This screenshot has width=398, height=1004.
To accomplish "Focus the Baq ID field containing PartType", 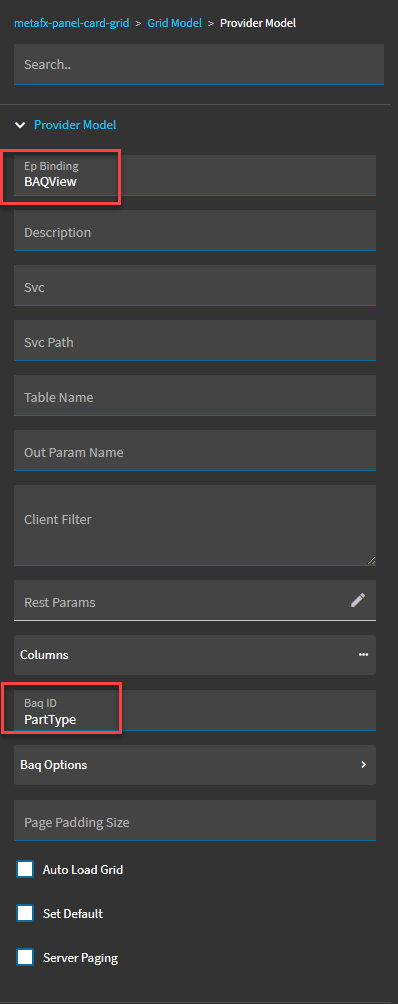I will [195, 710].
